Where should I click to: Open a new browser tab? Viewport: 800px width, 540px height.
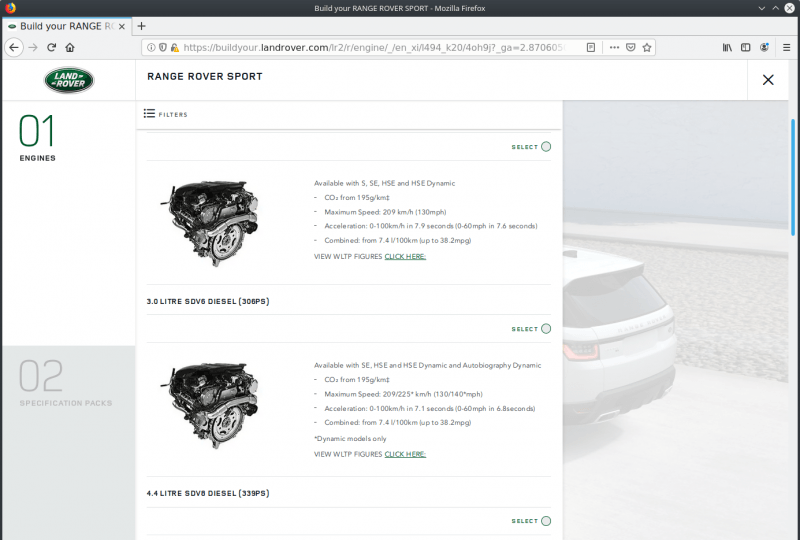(141, 26)
